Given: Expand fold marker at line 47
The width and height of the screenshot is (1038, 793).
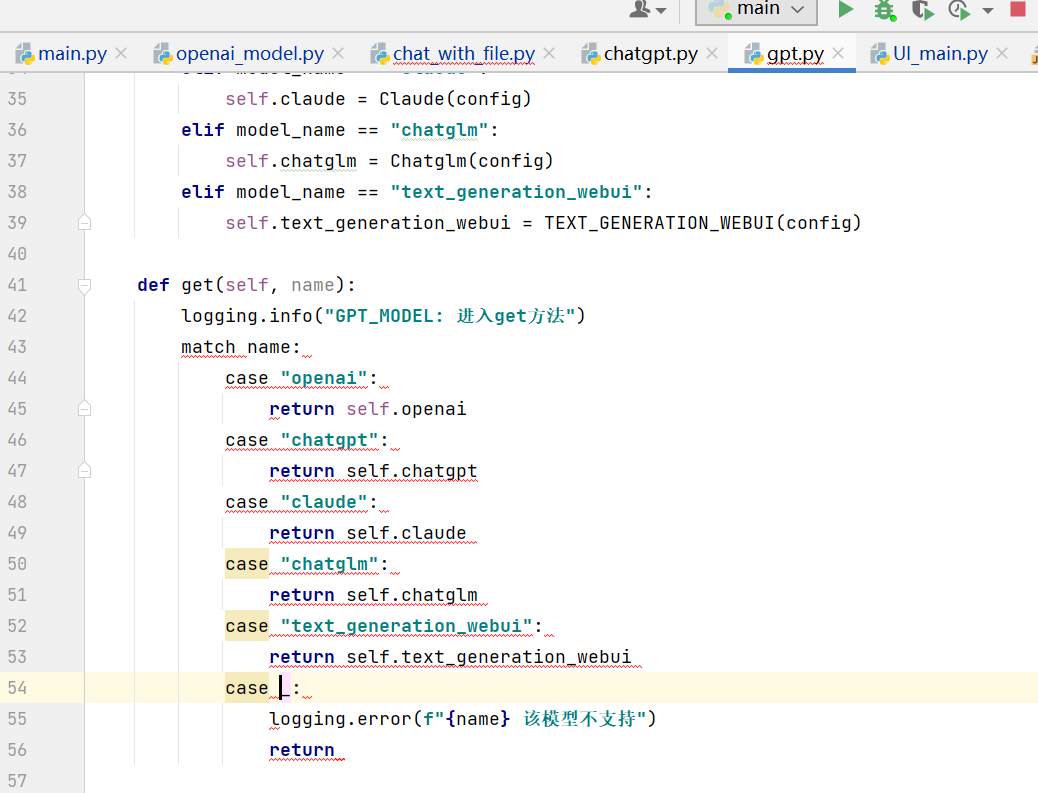Looking at the screenshot, I should click(85, 470).
